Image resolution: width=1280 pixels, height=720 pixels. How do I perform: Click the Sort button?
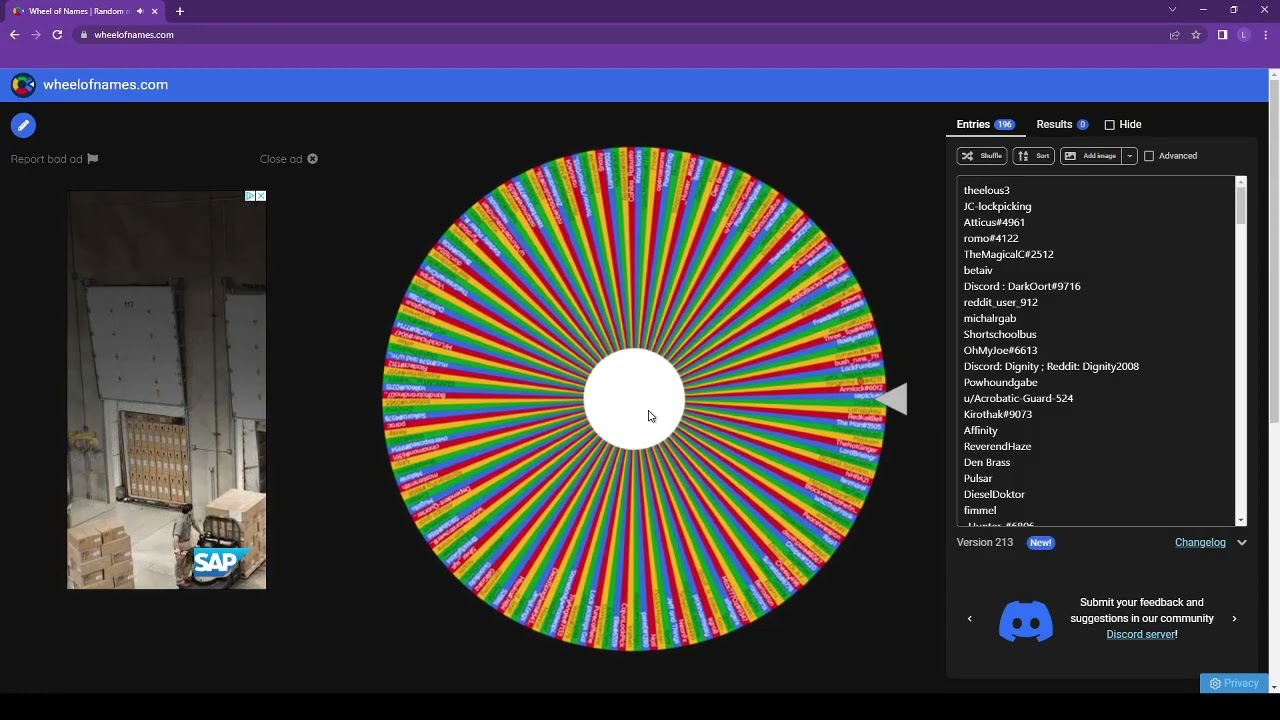click(x=1034, y=156)
